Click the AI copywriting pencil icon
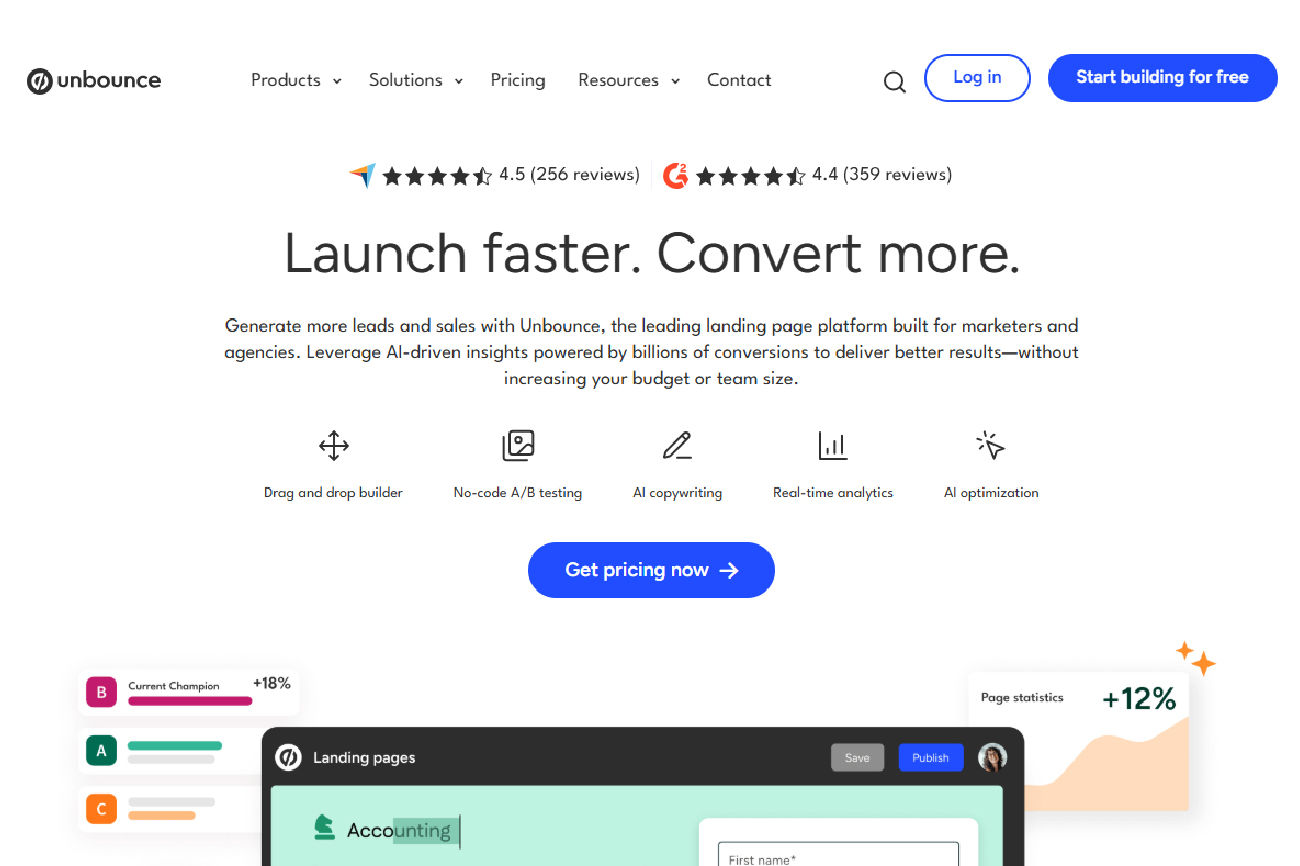The image size is (1300, 866). [677, 445]
